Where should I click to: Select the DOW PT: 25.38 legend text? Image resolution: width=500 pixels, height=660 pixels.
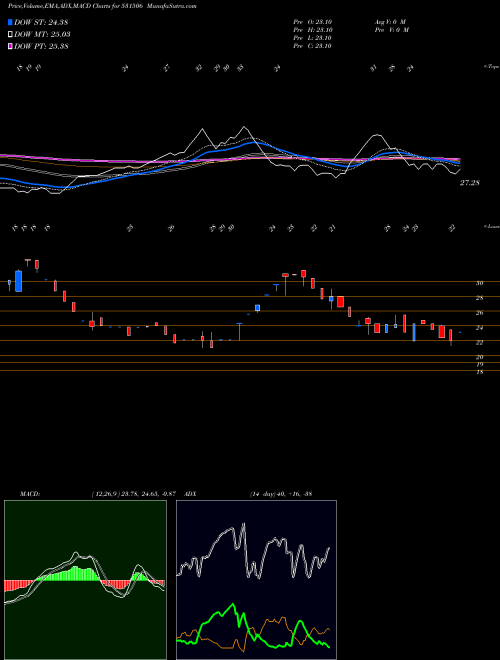(x=41, y=47)
